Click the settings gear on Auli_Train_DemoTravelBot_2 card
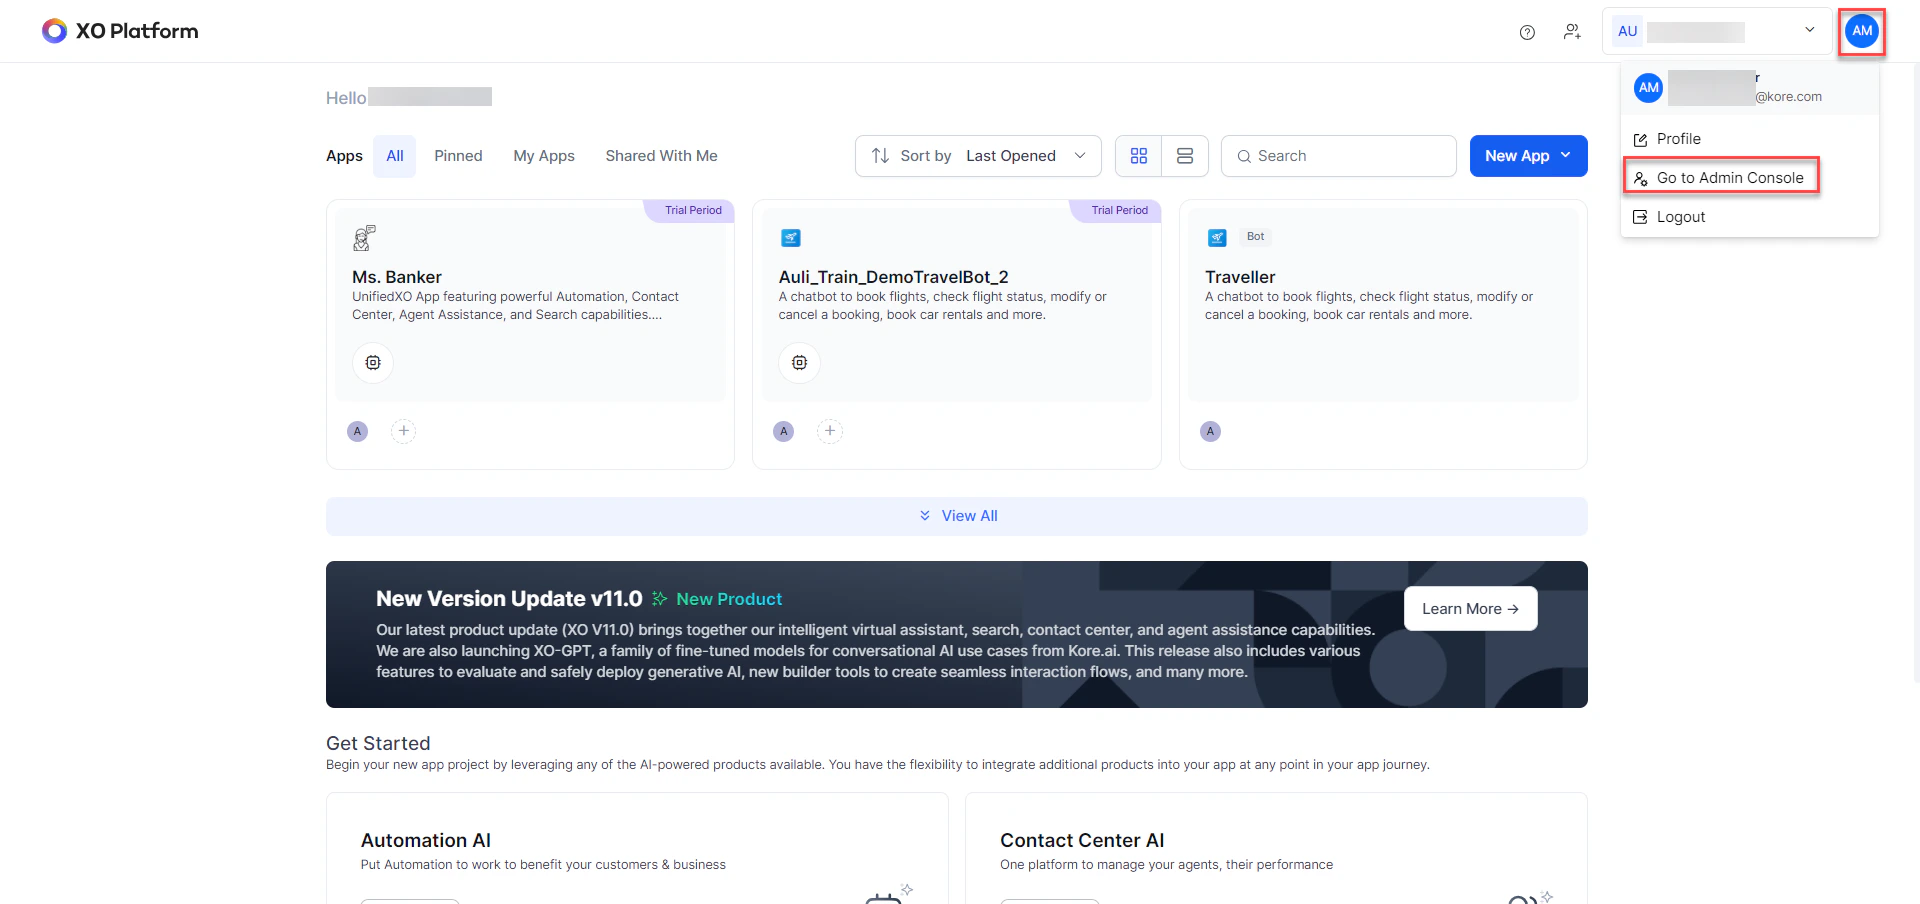Screen dimensions: 1920x904 799,362
